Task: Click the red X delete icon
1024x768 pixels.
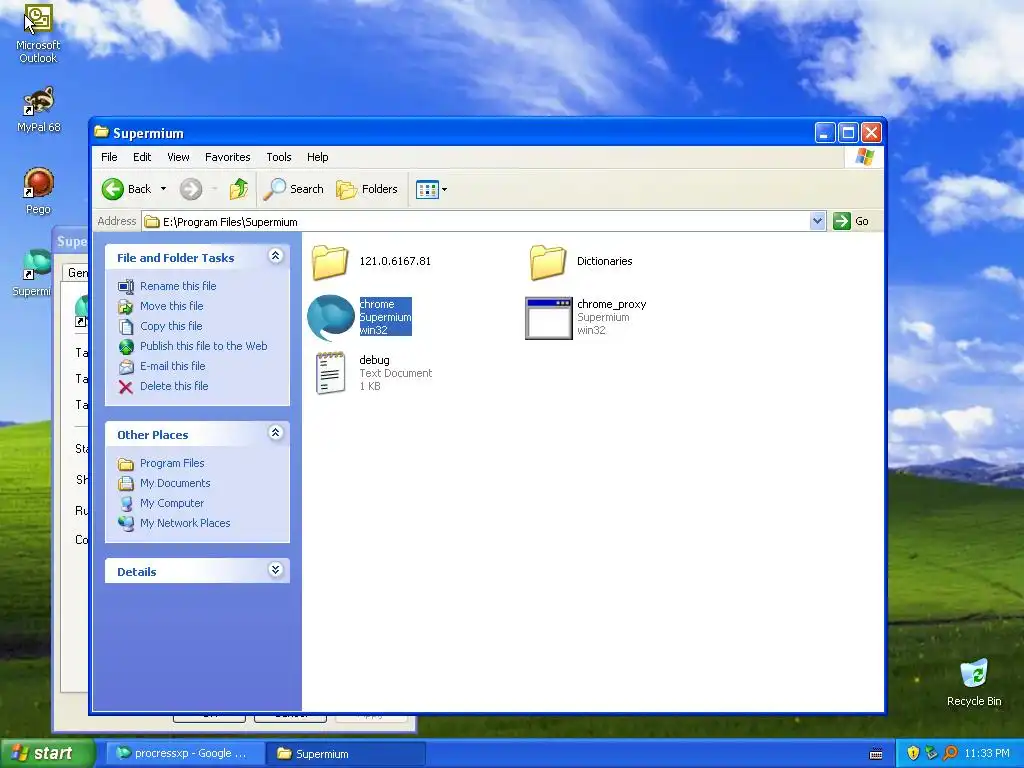Action: [x=126, y=387]
